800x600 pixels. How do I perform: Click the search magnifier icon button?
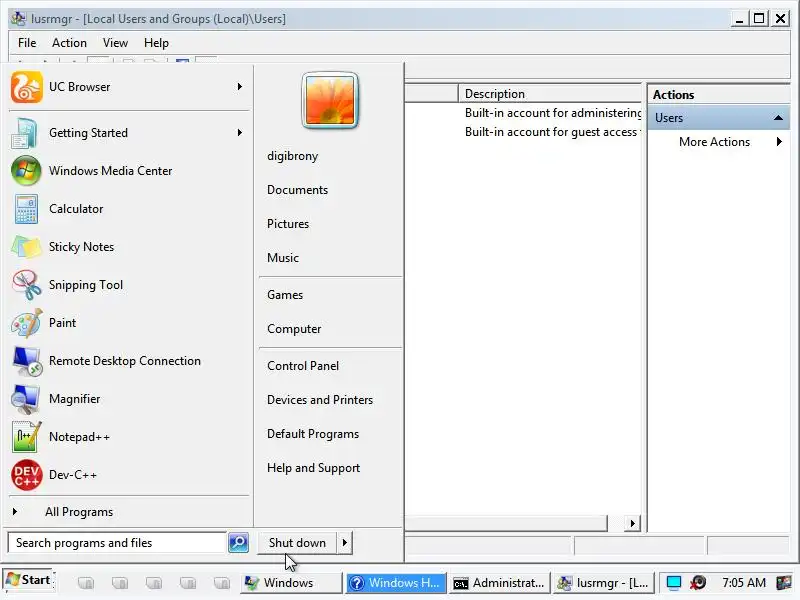(x=238, y=542)
